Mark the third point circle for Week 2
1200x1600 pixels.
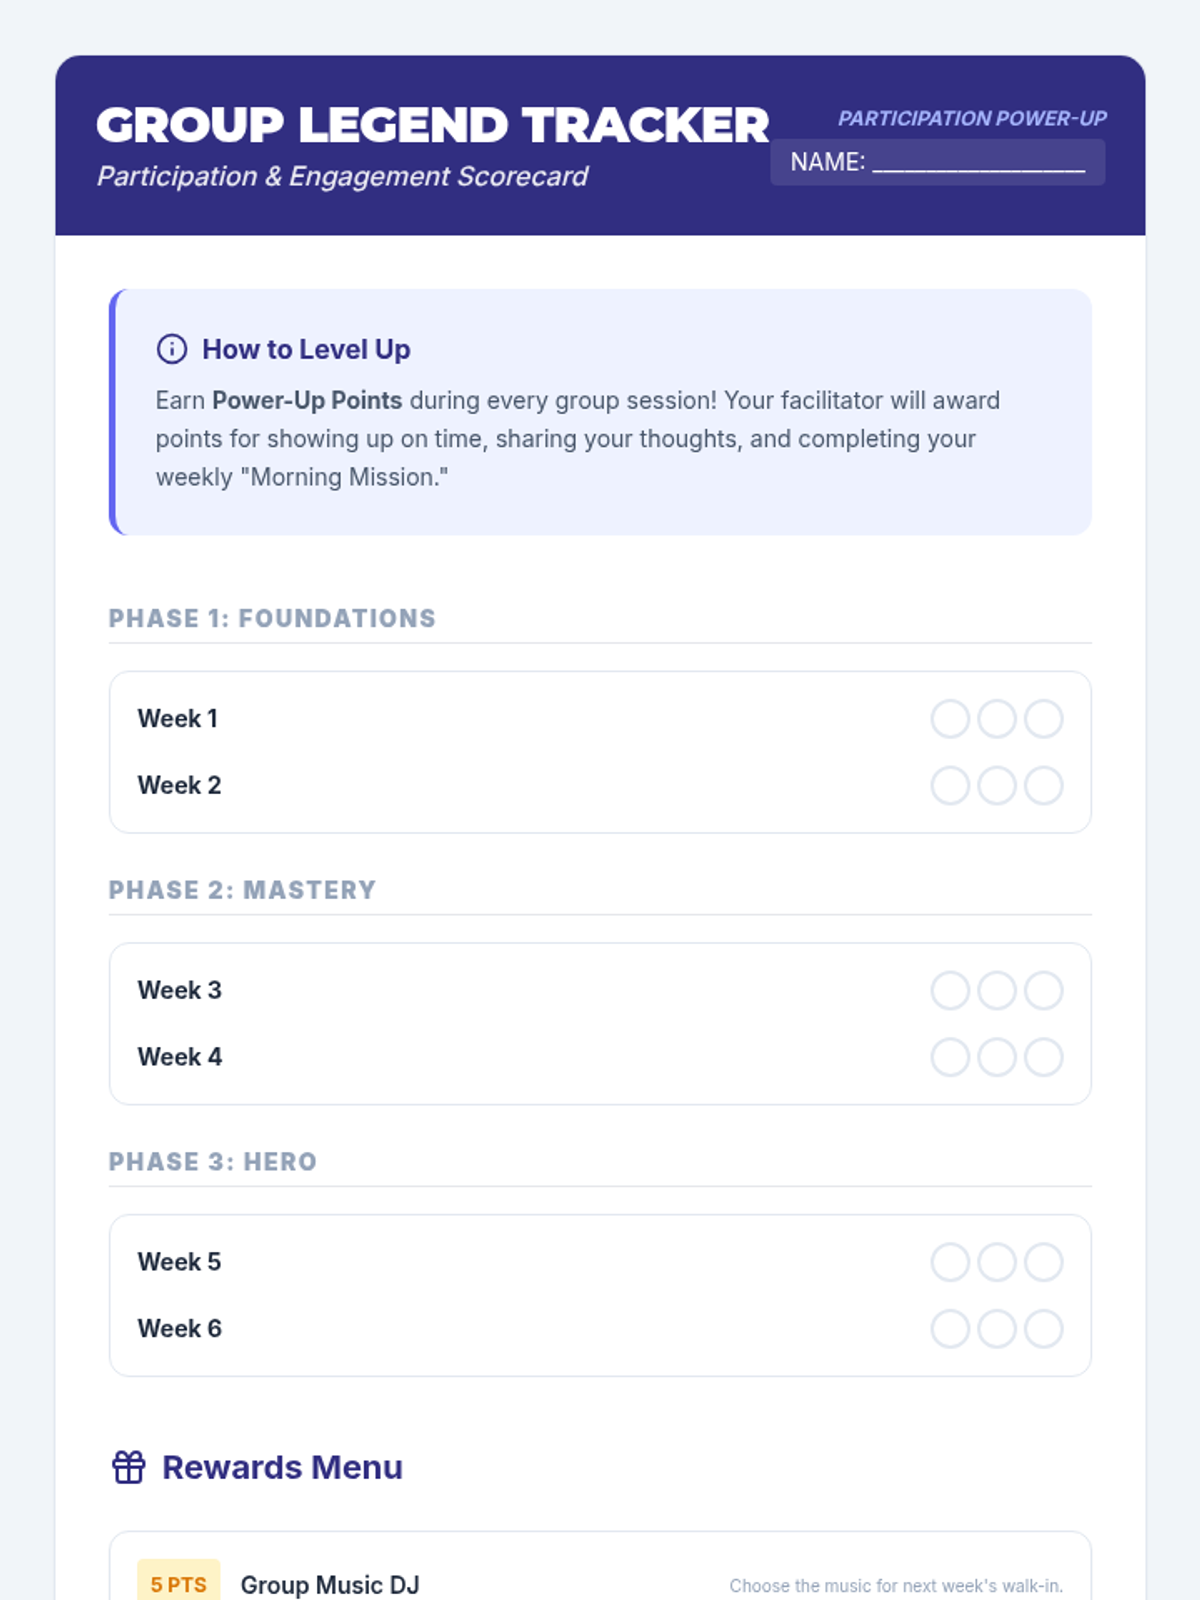[x=1043, y=786]
